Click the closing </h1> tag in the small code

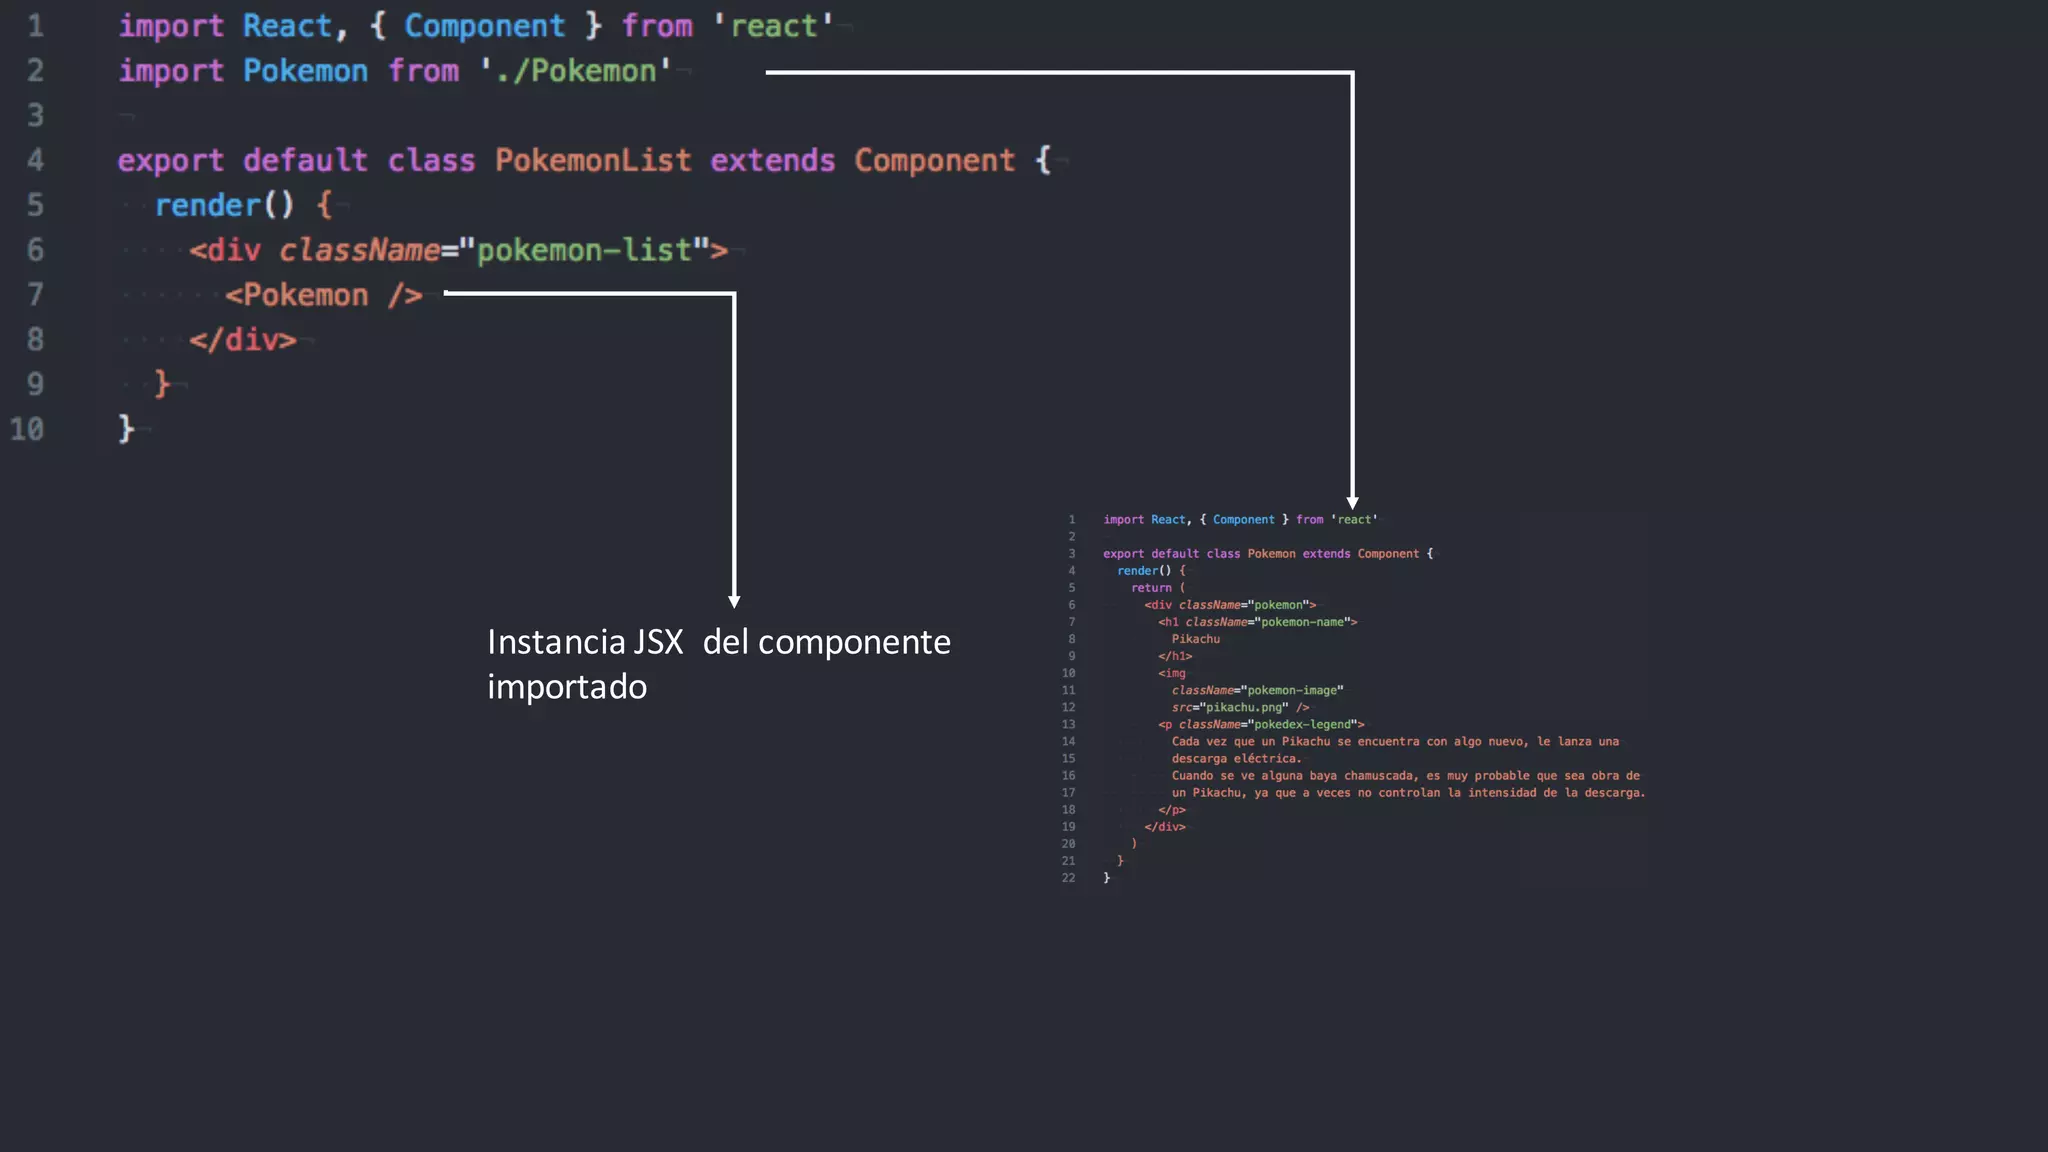click(x=1175, y=656)
